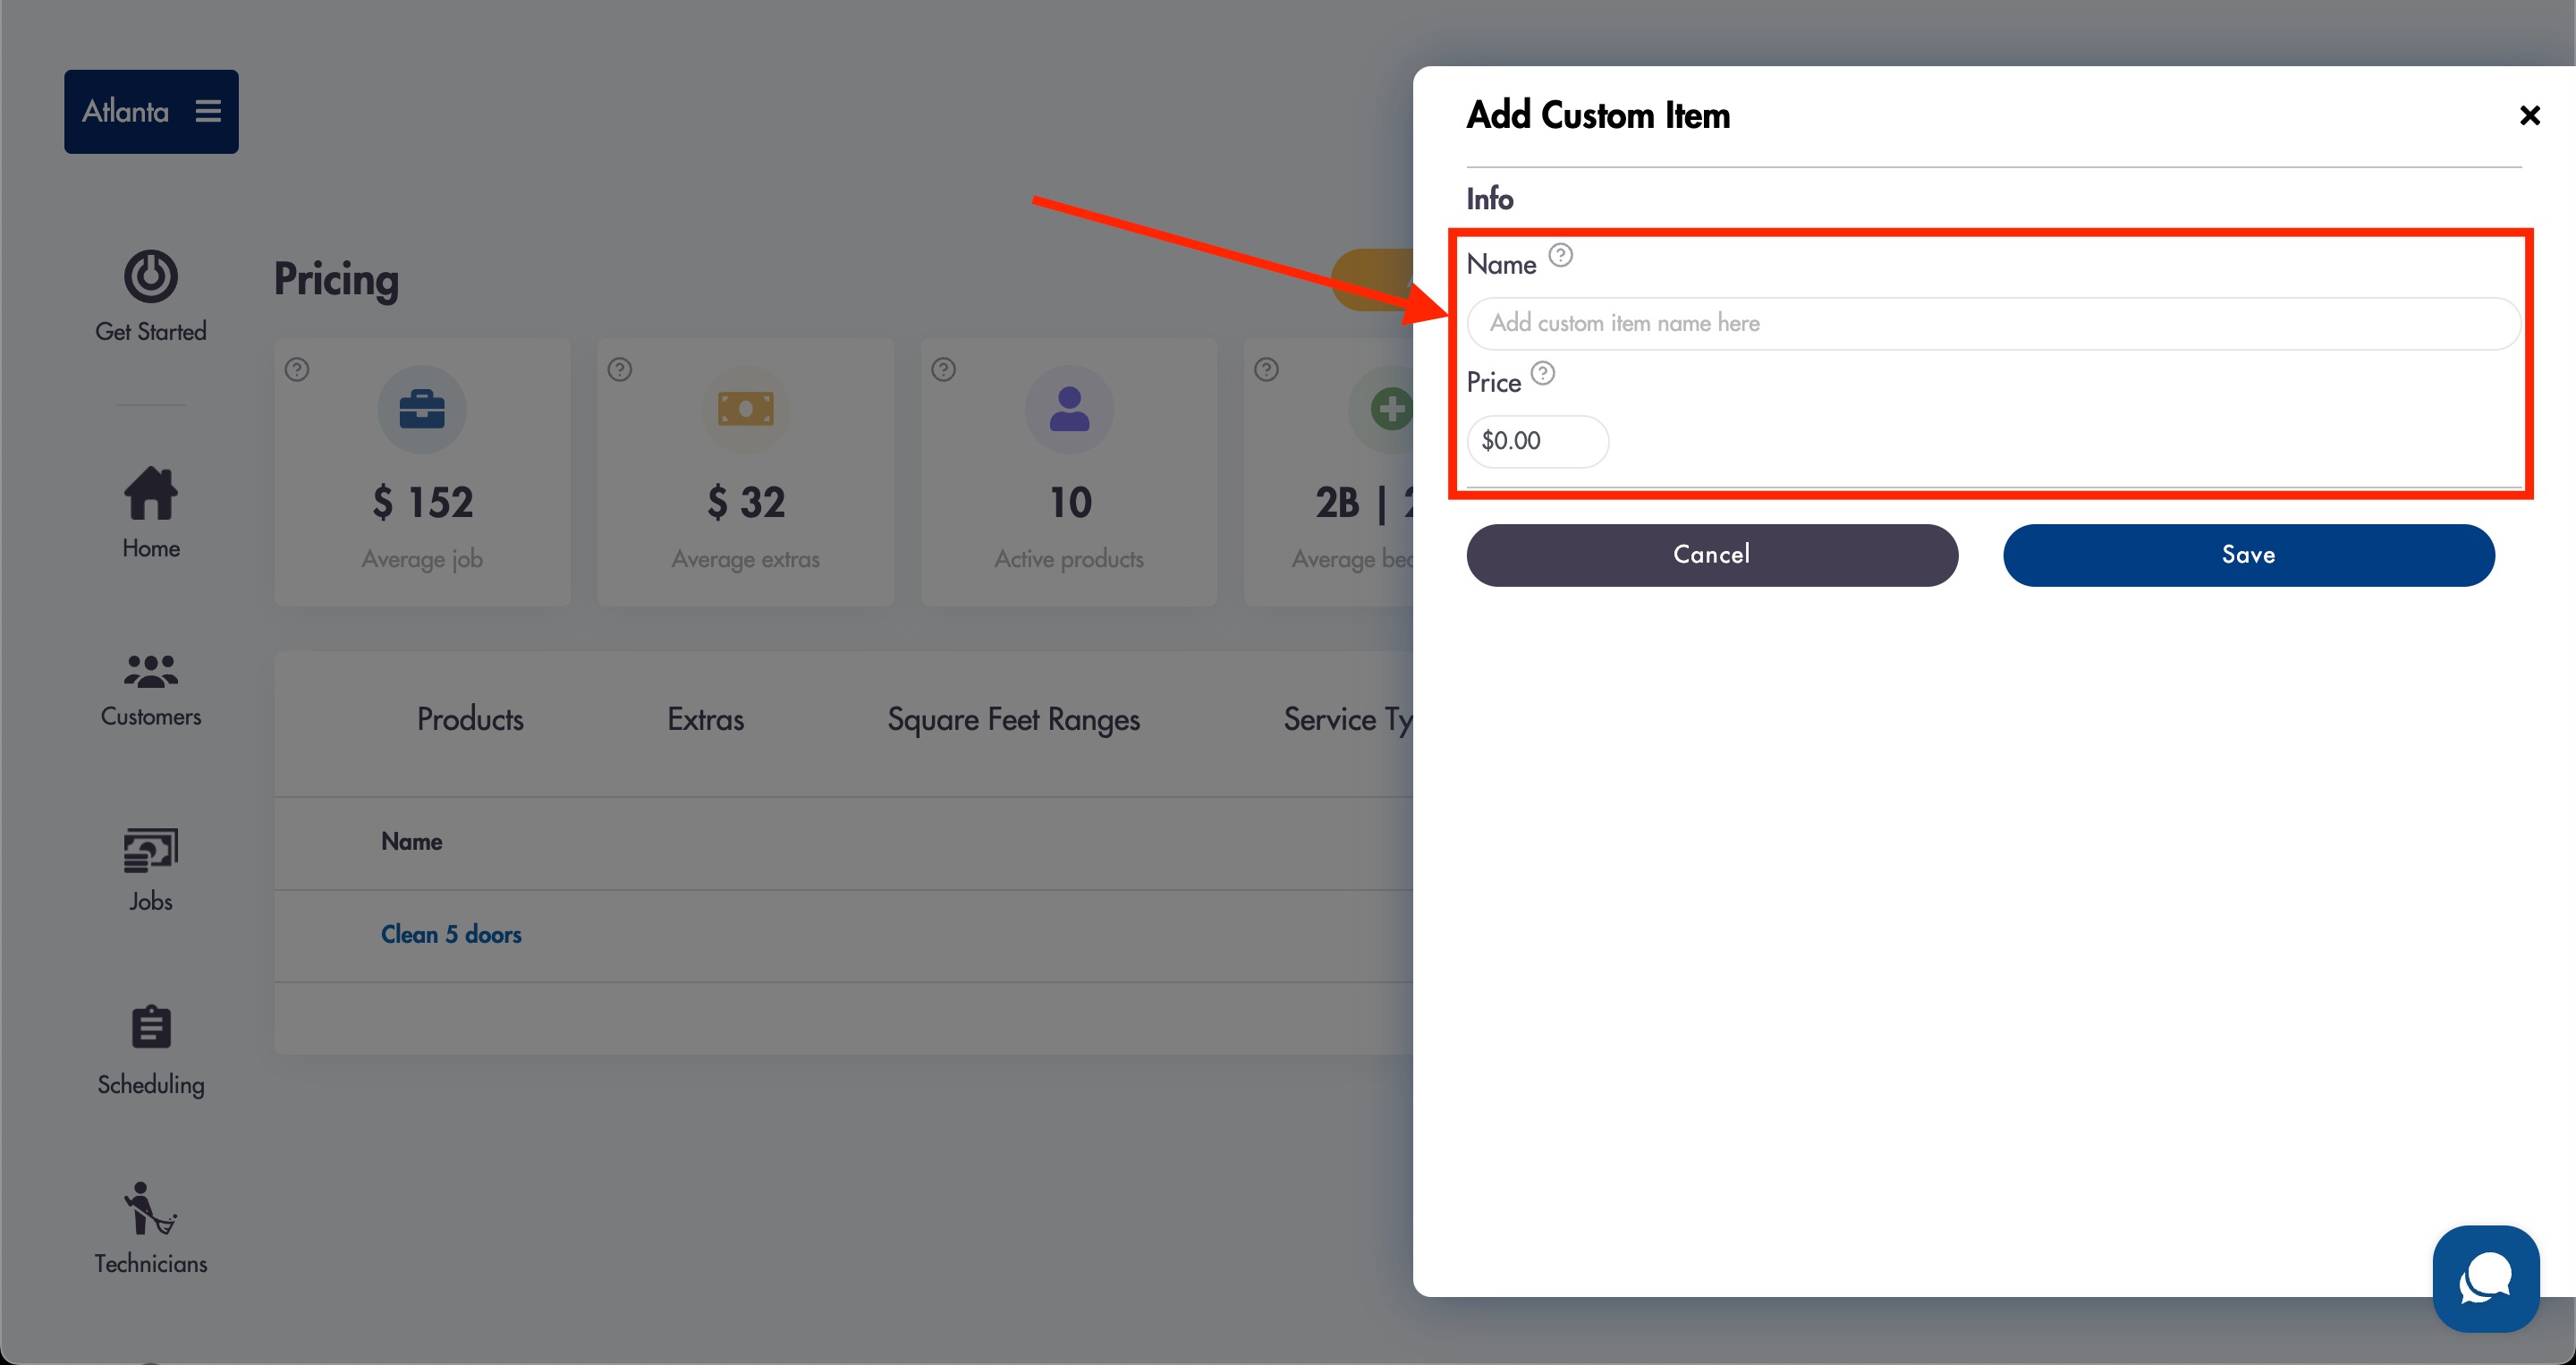Open the Scheduling clipboard icon
This screenshot has width=2576, height=1365.
(151, 1027)
